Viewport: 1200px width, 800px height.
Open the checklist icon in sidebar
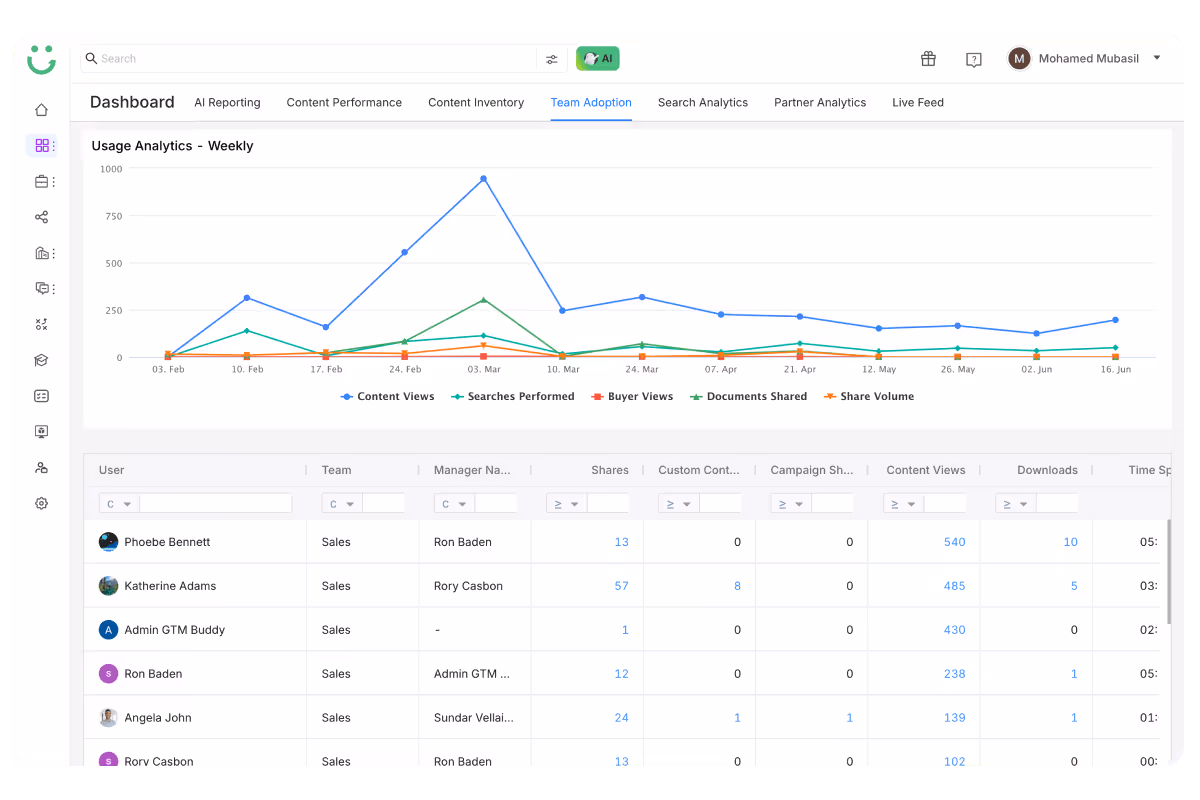pyautogui.click(x=41, y=396)
